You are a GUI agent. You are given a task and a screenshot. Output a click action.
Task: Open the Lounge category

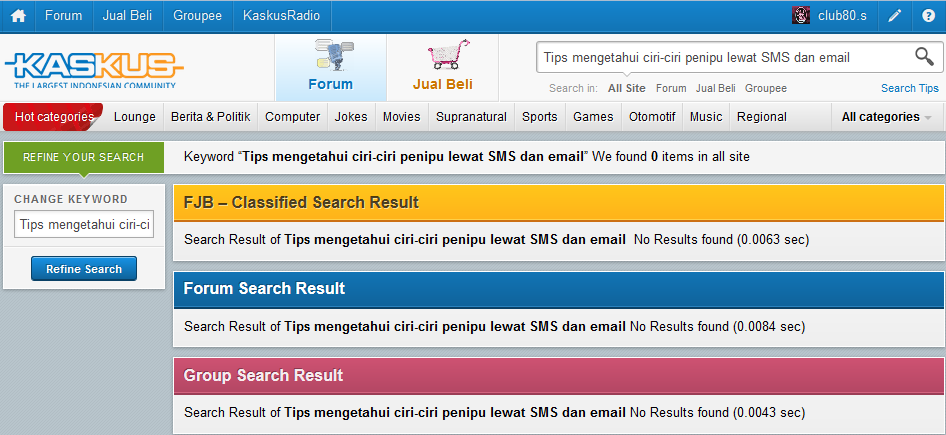(x=135, y=117)
